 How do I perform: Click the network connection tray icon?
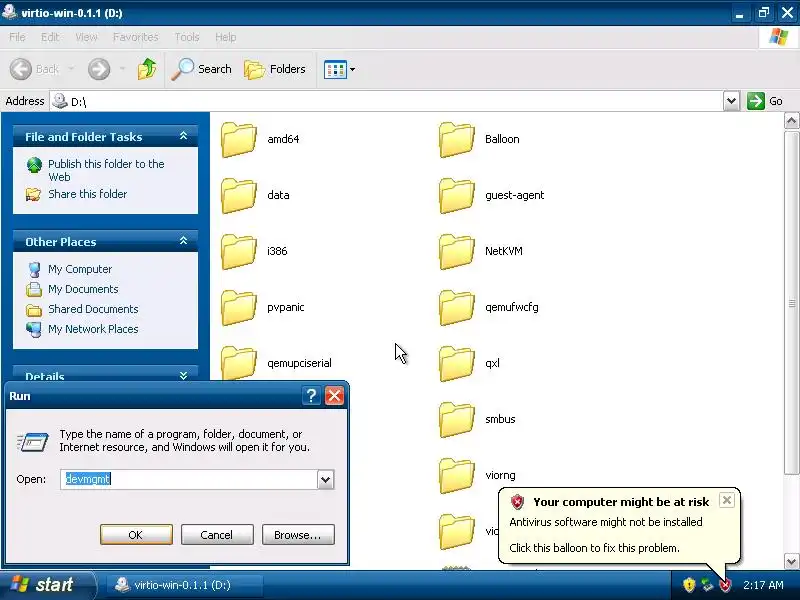point(707,585)
